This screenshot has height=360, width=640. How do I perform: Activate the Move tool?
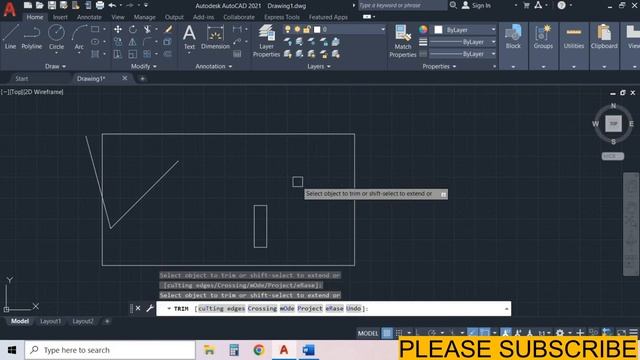click(x=118, y=29)
